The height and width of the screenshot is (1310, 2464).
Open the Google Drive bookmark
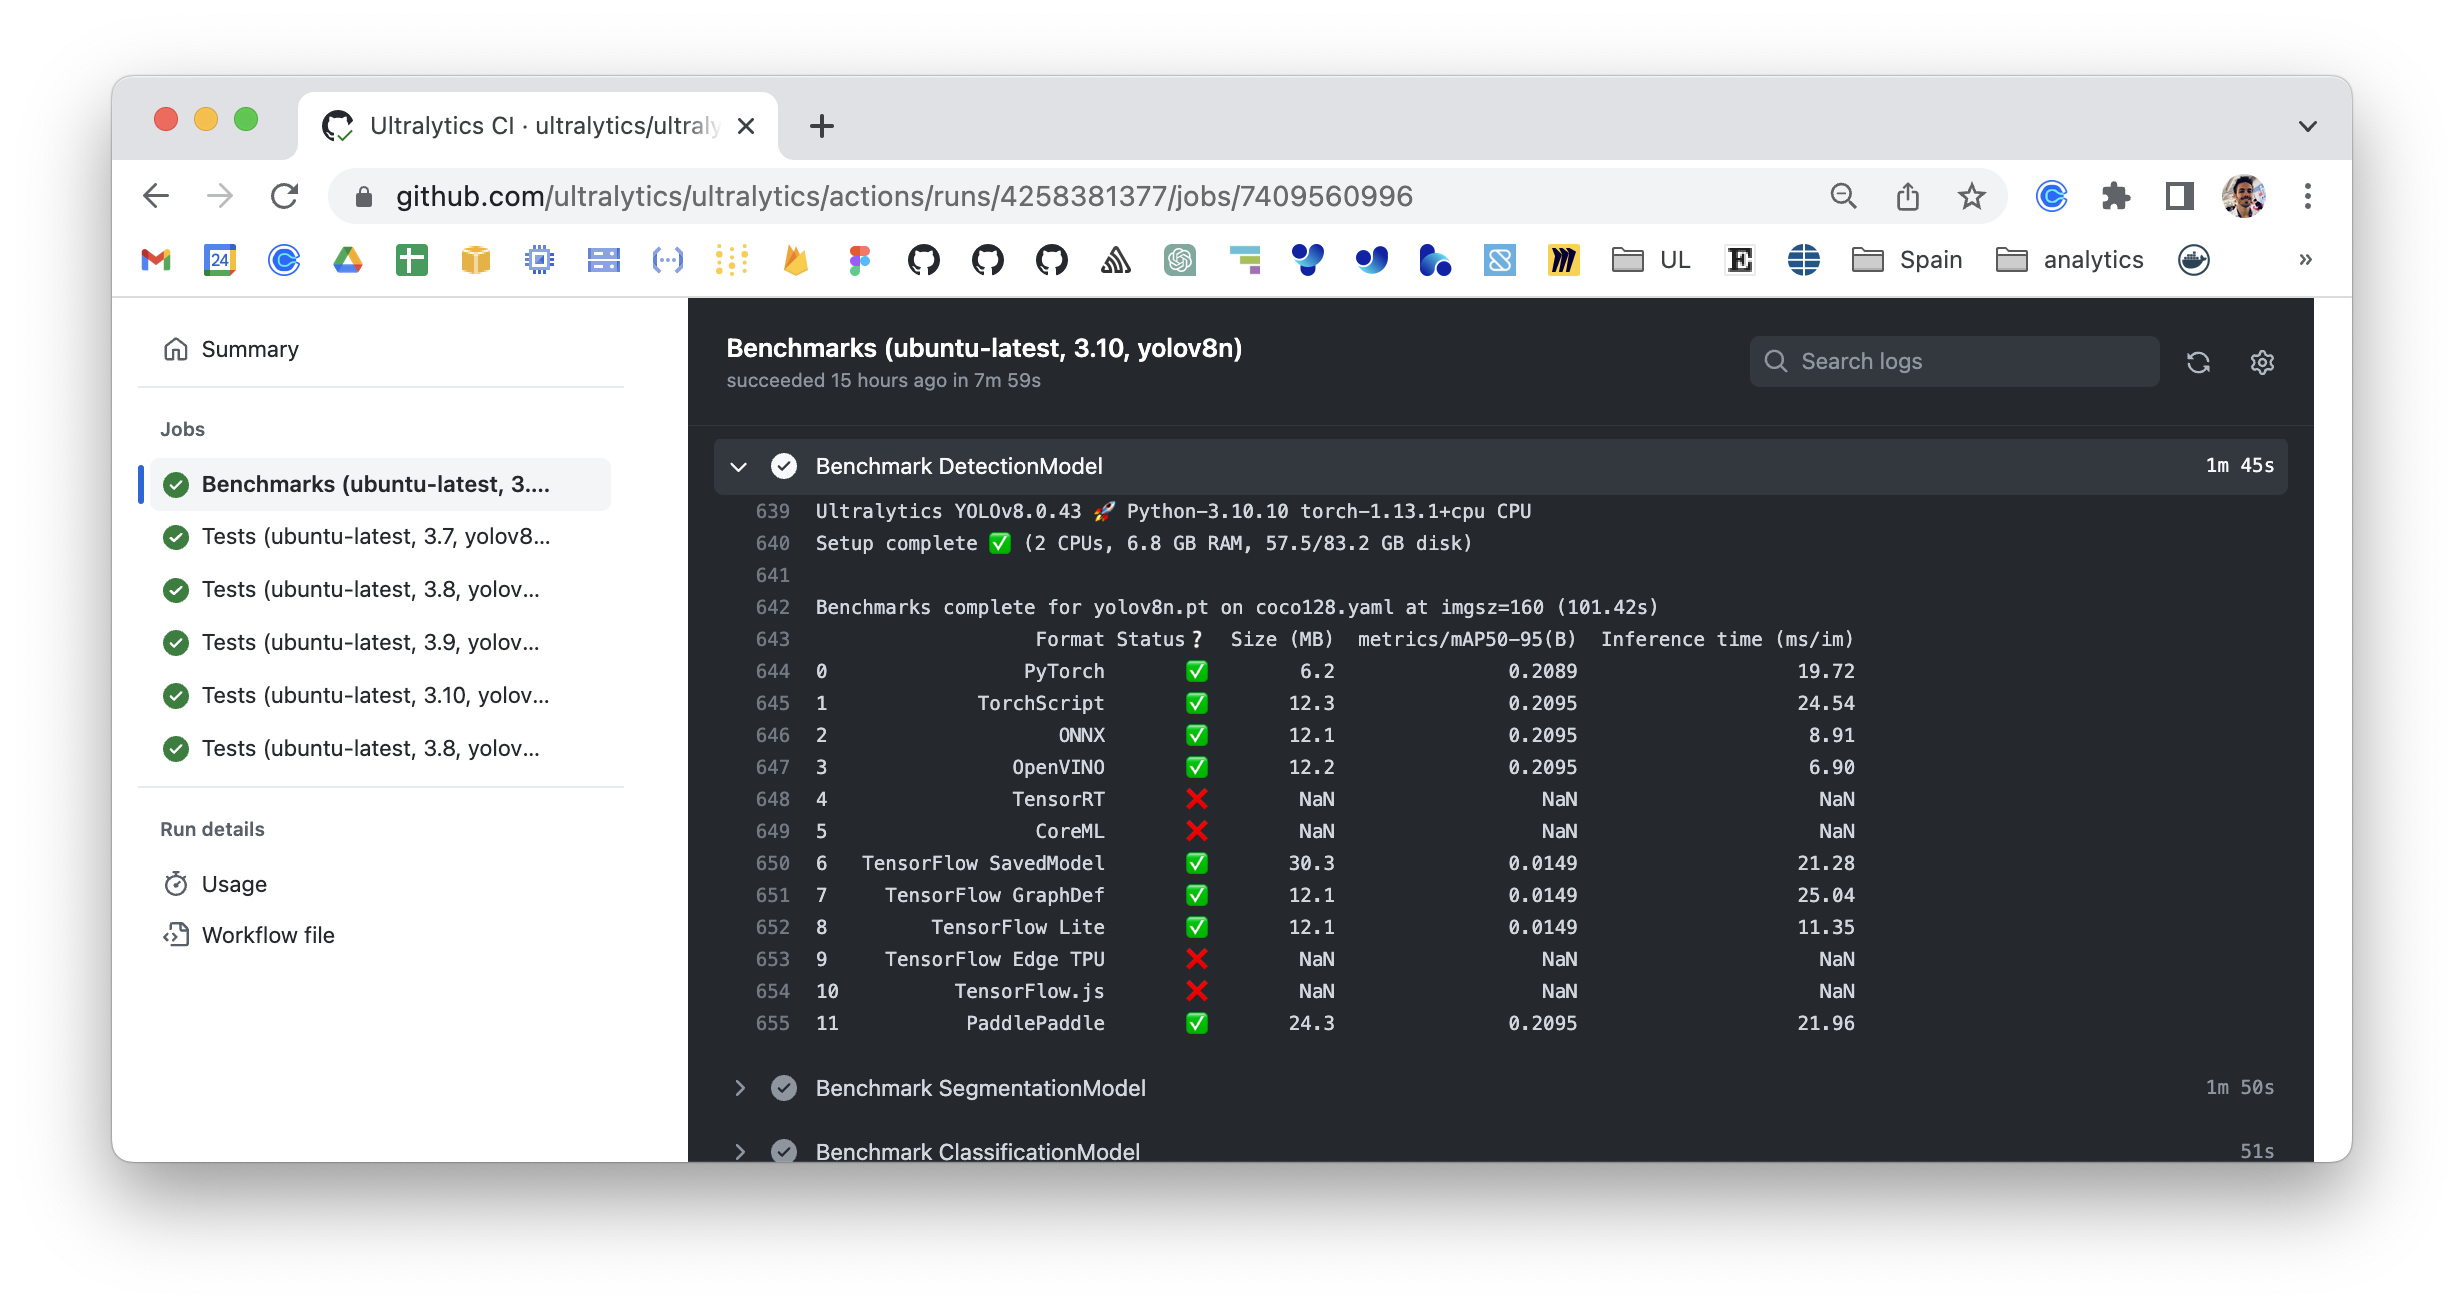[x=347, y=259]
